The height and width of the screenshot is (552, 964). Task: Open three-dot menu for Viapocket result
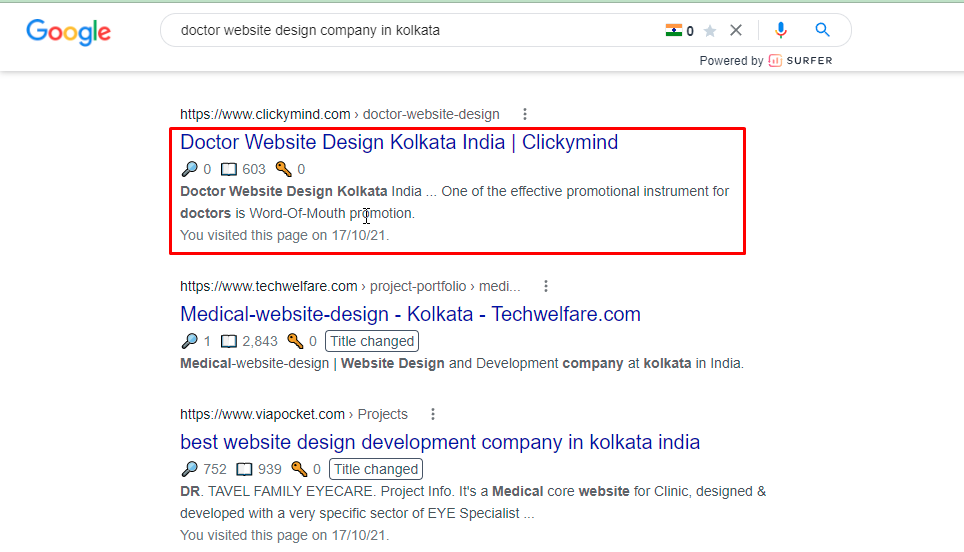432,414
